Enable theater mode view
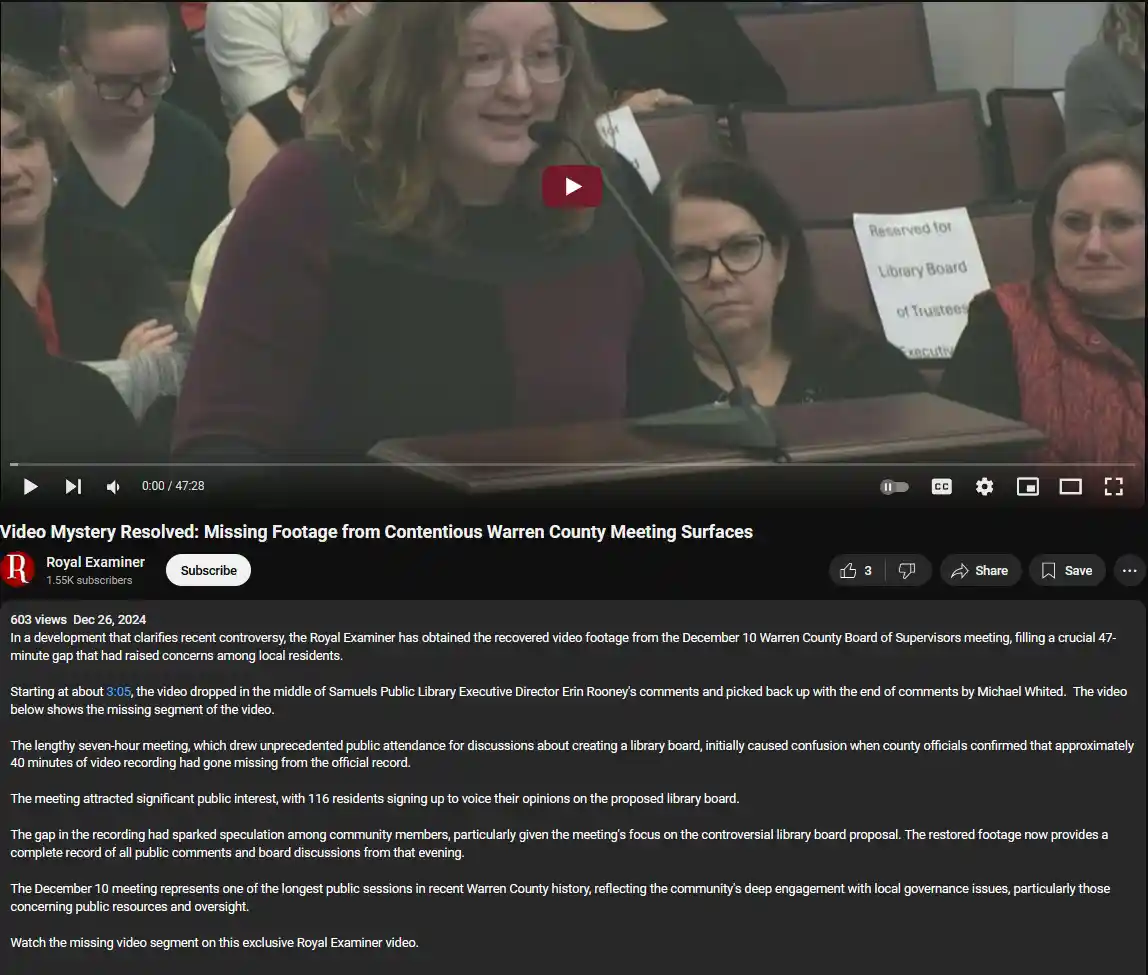This screenshot has height=975, width=1148. coord(1070,486)
